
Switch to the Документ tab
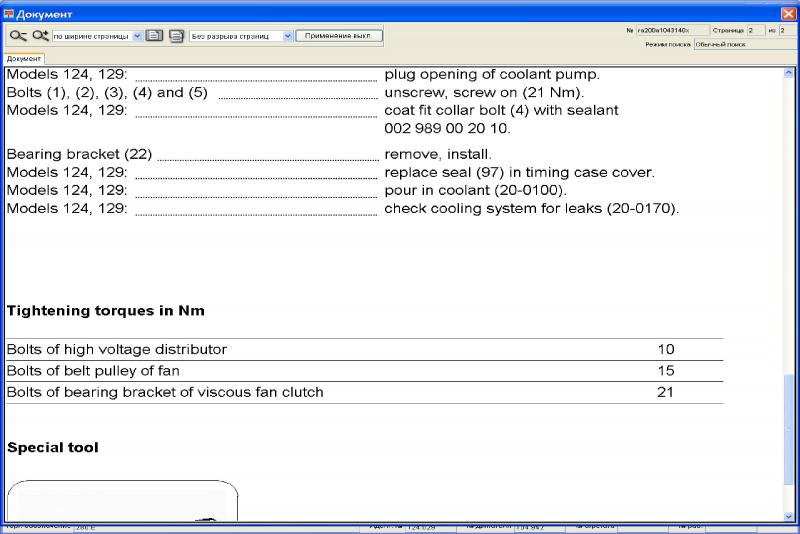[x=22, y=59]
